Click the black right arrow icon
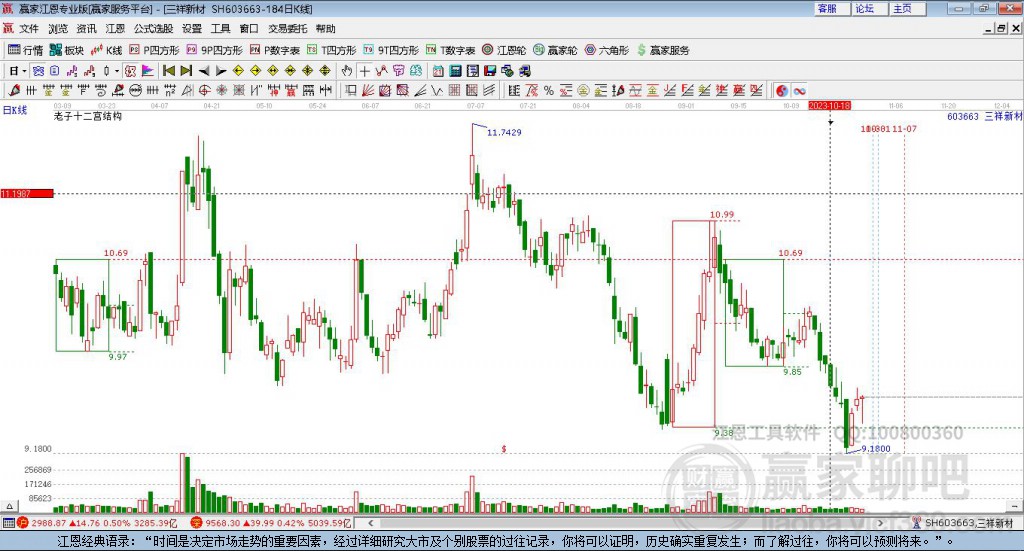The image size is (1024, 551). pyautogui.click(x=221, y=71)
